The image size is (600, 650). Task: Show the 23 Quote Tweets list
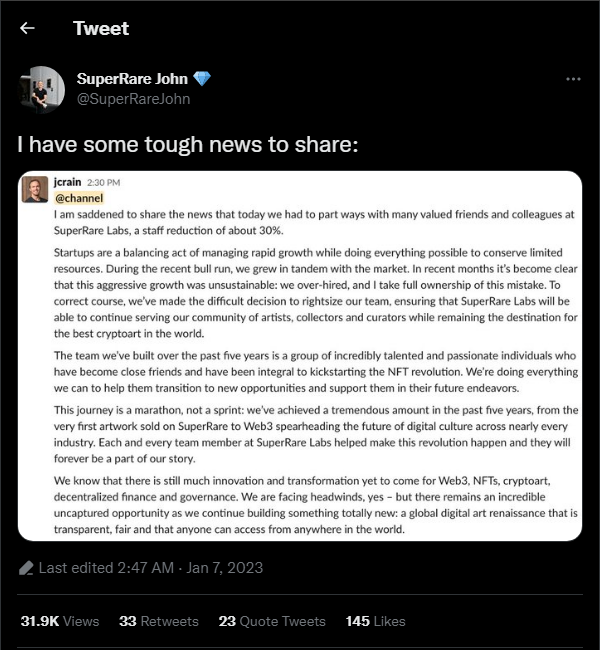pos(272,621)
